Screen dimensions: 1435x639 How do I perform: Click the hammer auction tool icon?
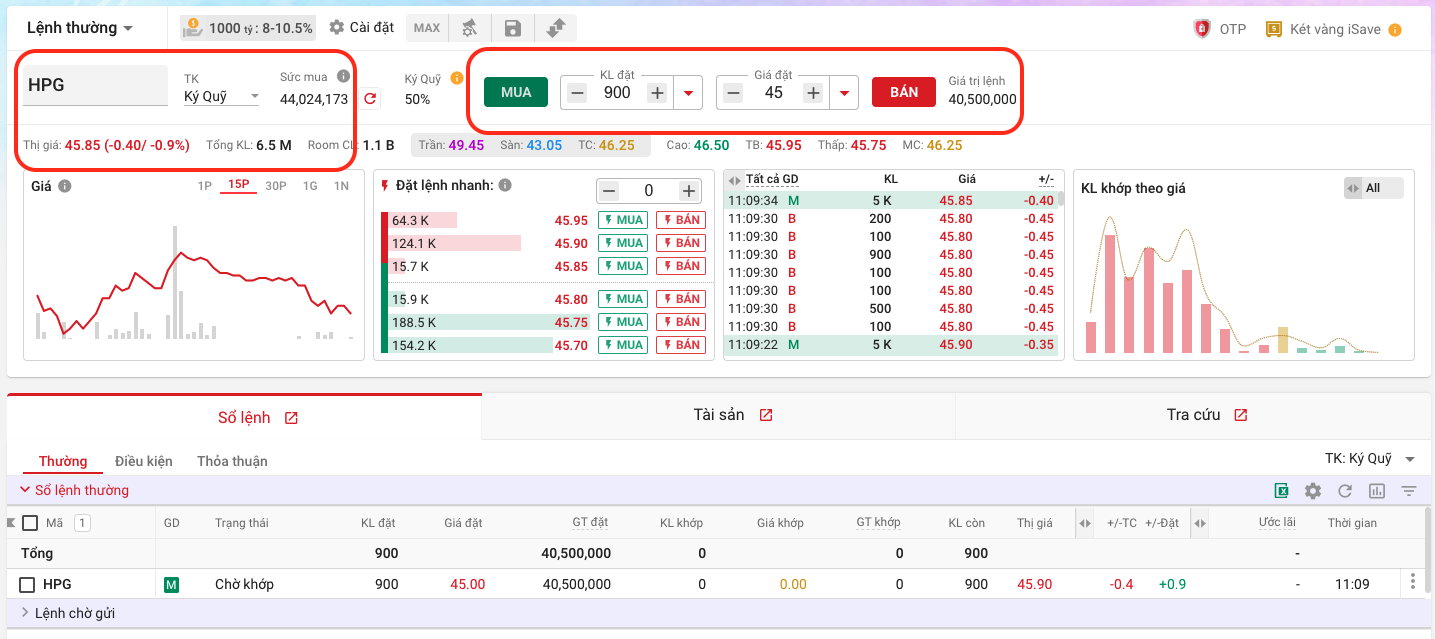(469, 28)
